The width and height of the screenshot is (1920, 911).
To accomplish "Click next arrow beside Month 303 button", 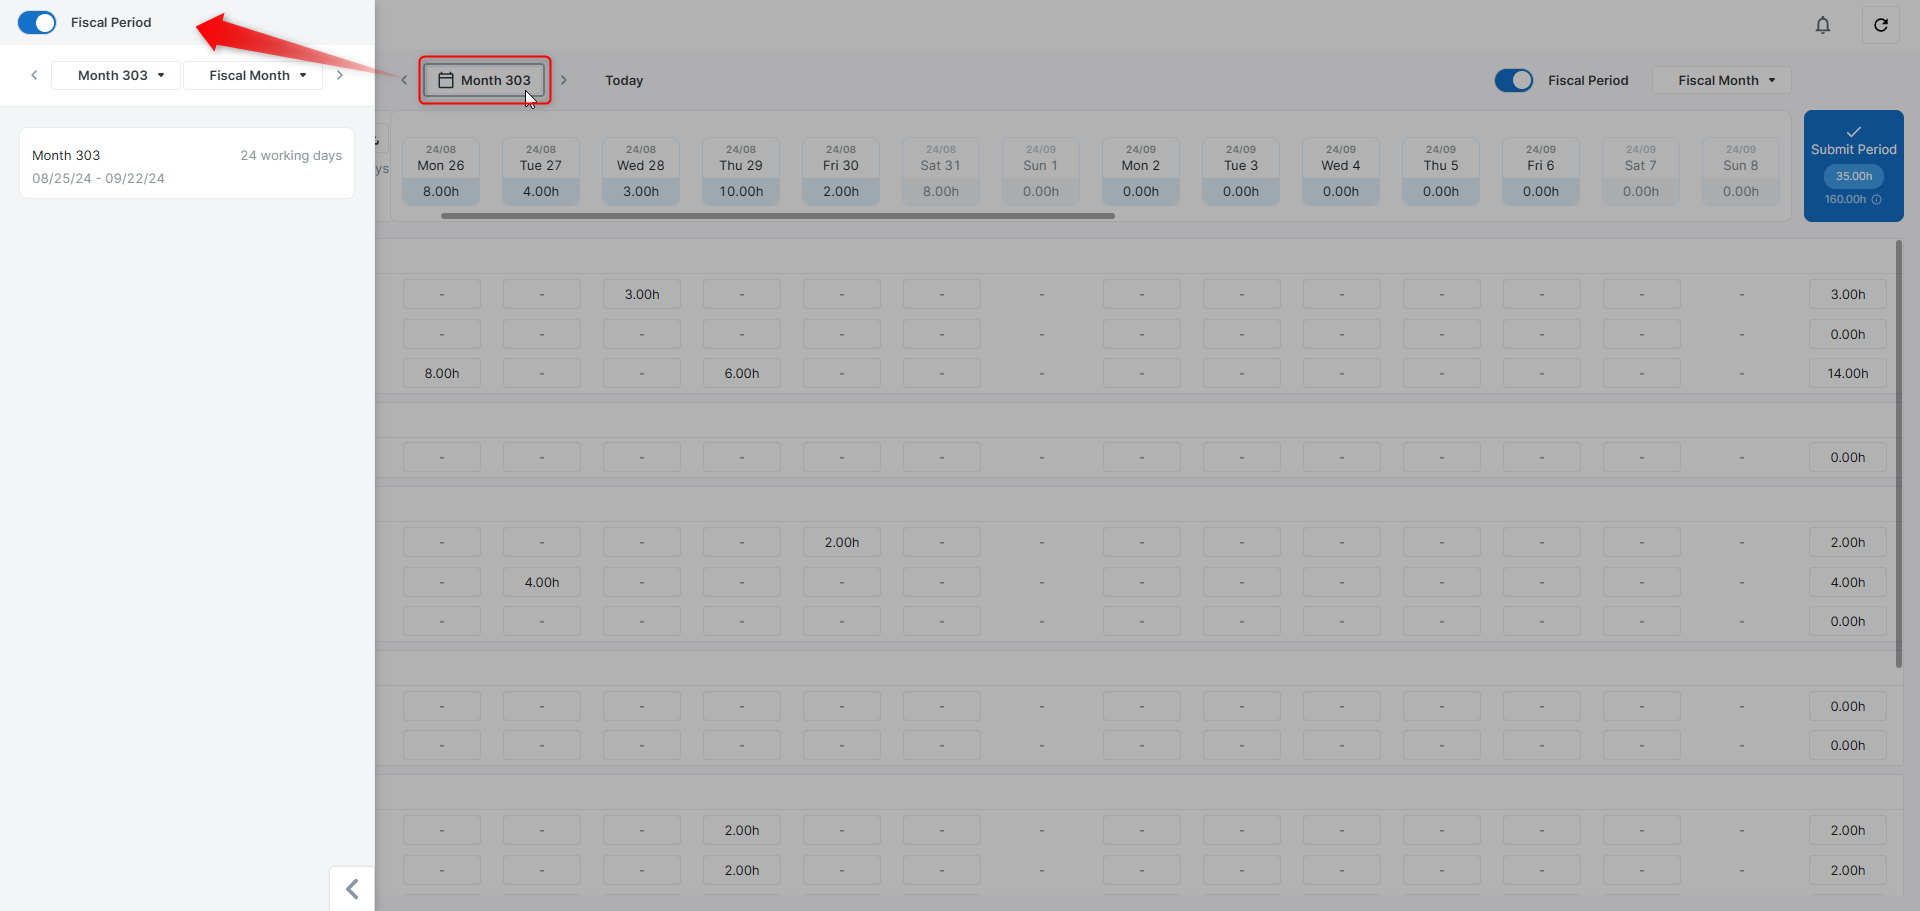I will click(564, 80).
